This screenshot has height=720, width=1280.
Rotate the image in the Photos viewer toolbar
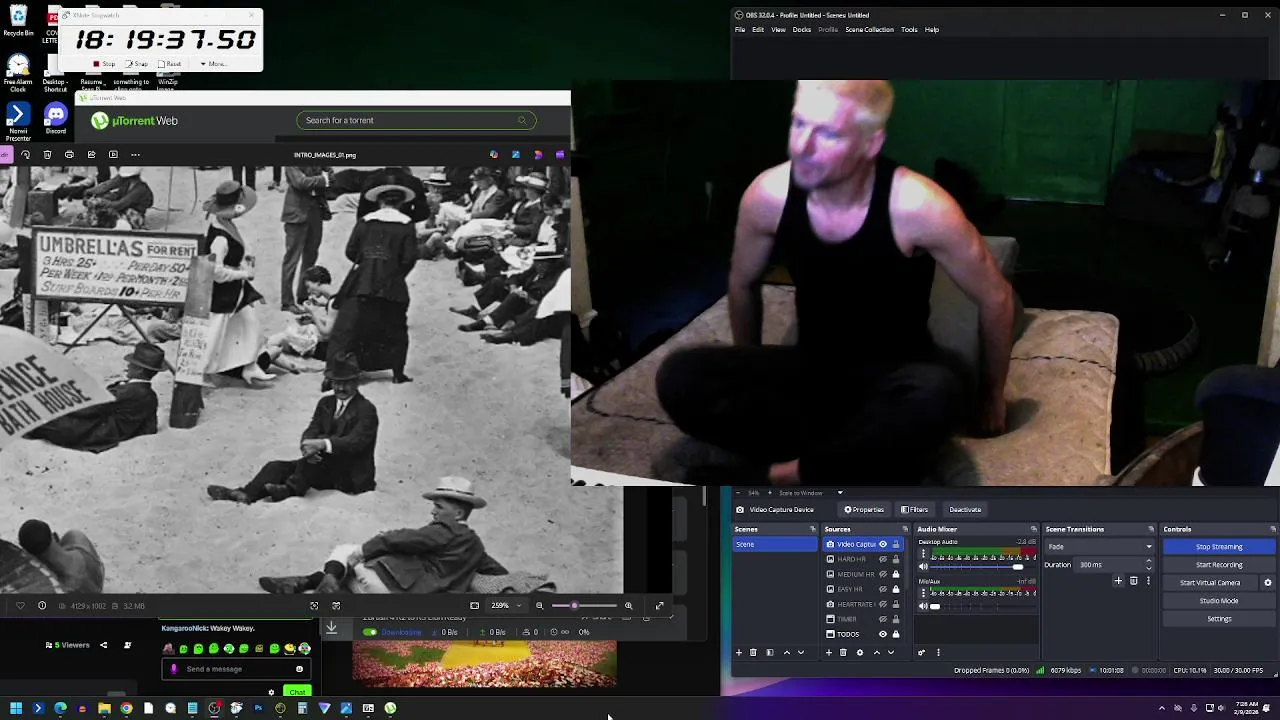pyautogui.click(x=25, y=155)
